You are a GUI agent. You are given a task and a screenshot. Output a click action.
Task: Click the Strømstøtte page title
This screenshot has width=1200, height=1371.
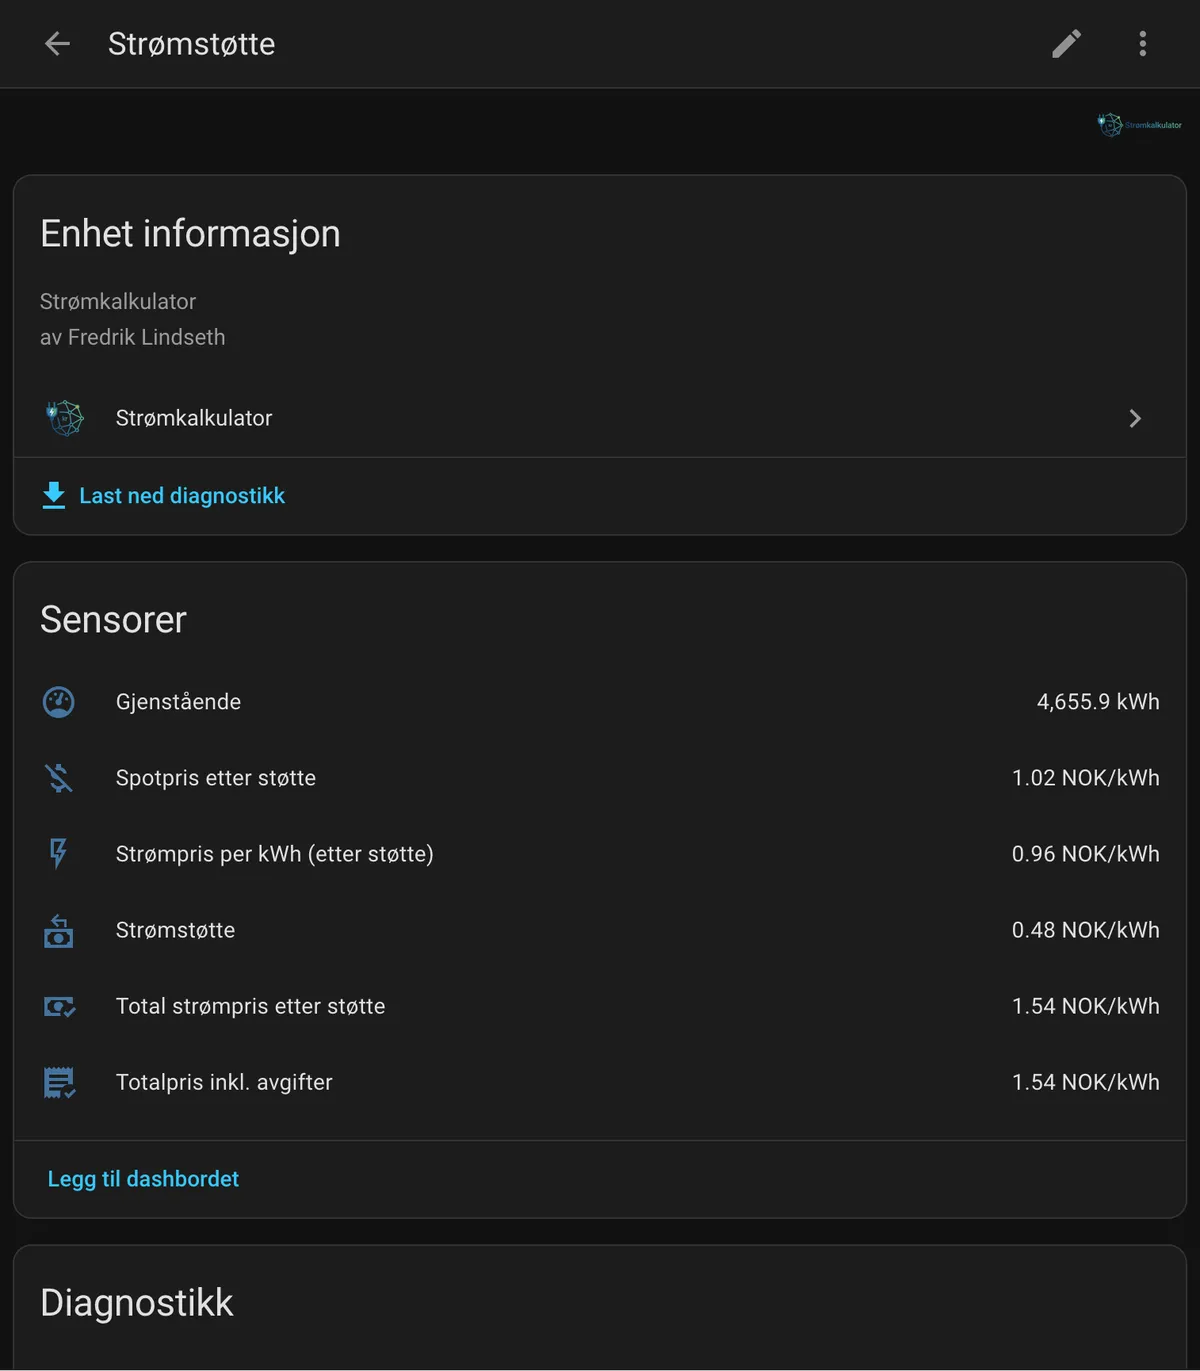tap(191, 44)
